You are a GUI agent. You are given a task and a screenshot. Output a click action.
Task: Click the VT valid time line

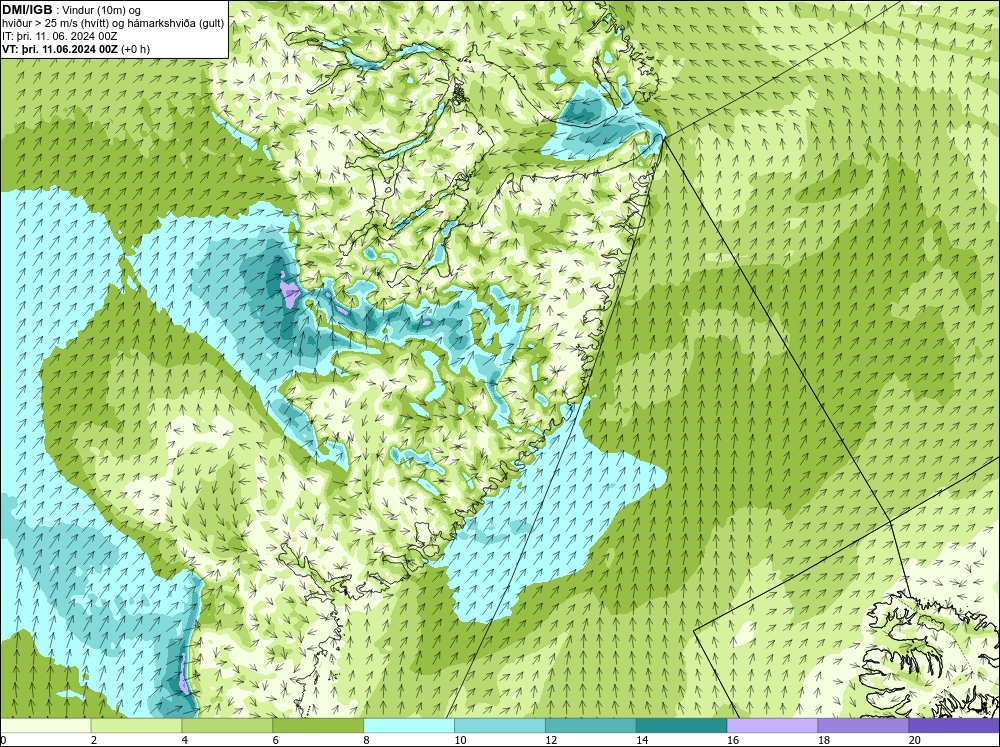click(76, 49)
